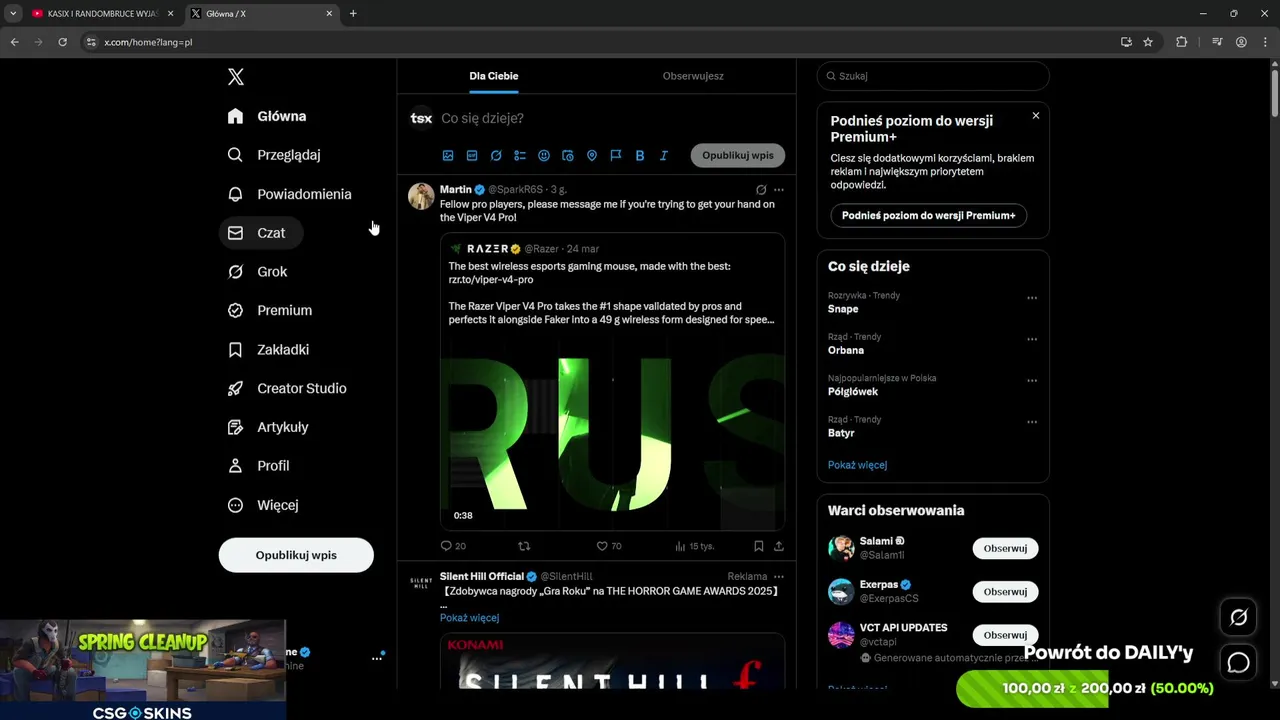1280x720 pixels.
Task: Open Grok from the sidebar
Action: (258, 272)
